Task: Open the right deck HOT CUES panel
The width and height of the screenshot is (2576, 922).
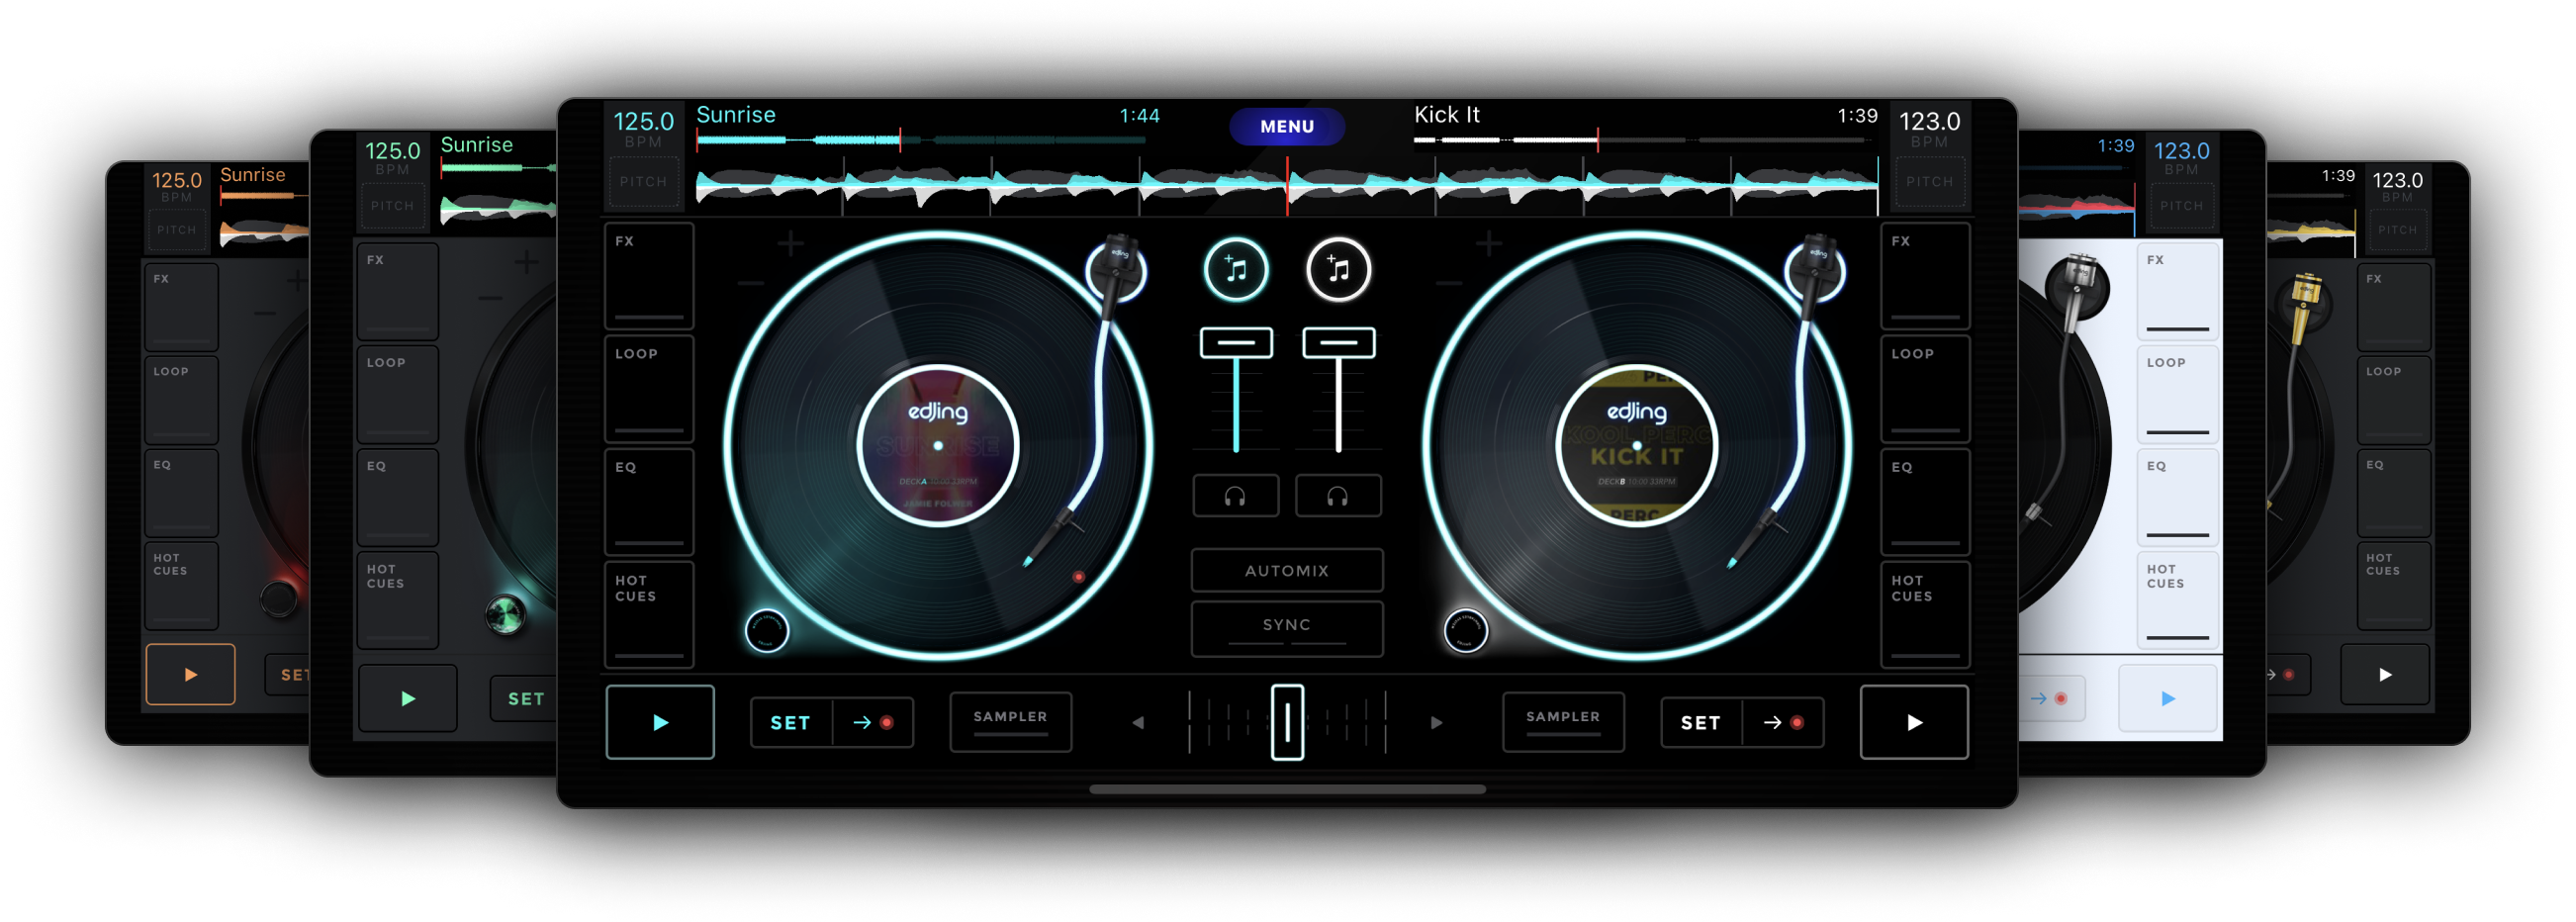Action: (x=1925, y=615)
